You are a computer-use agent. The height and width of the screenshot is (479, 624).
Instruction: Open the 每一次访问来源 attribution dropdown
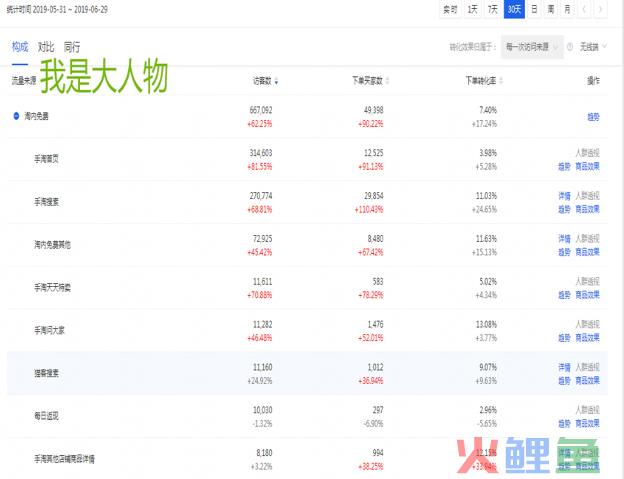(532, 47)
